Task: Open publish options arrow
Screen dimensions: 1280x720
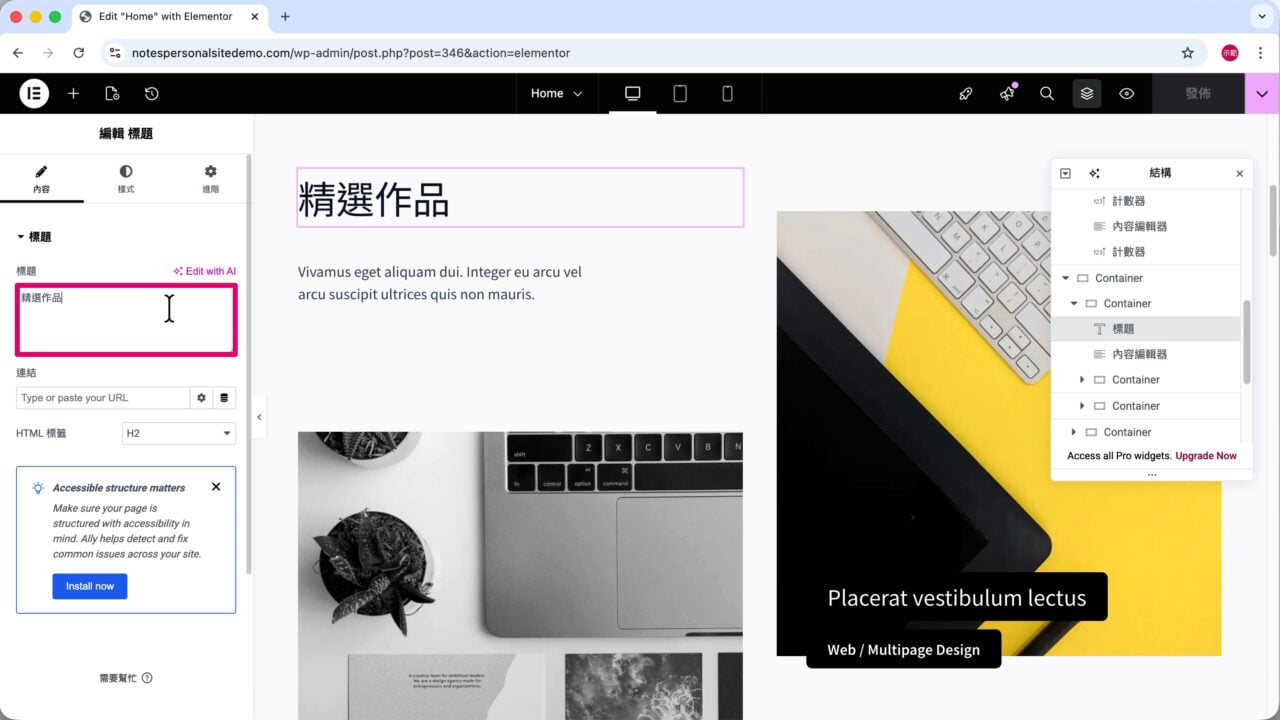Action: point(1262,93)
